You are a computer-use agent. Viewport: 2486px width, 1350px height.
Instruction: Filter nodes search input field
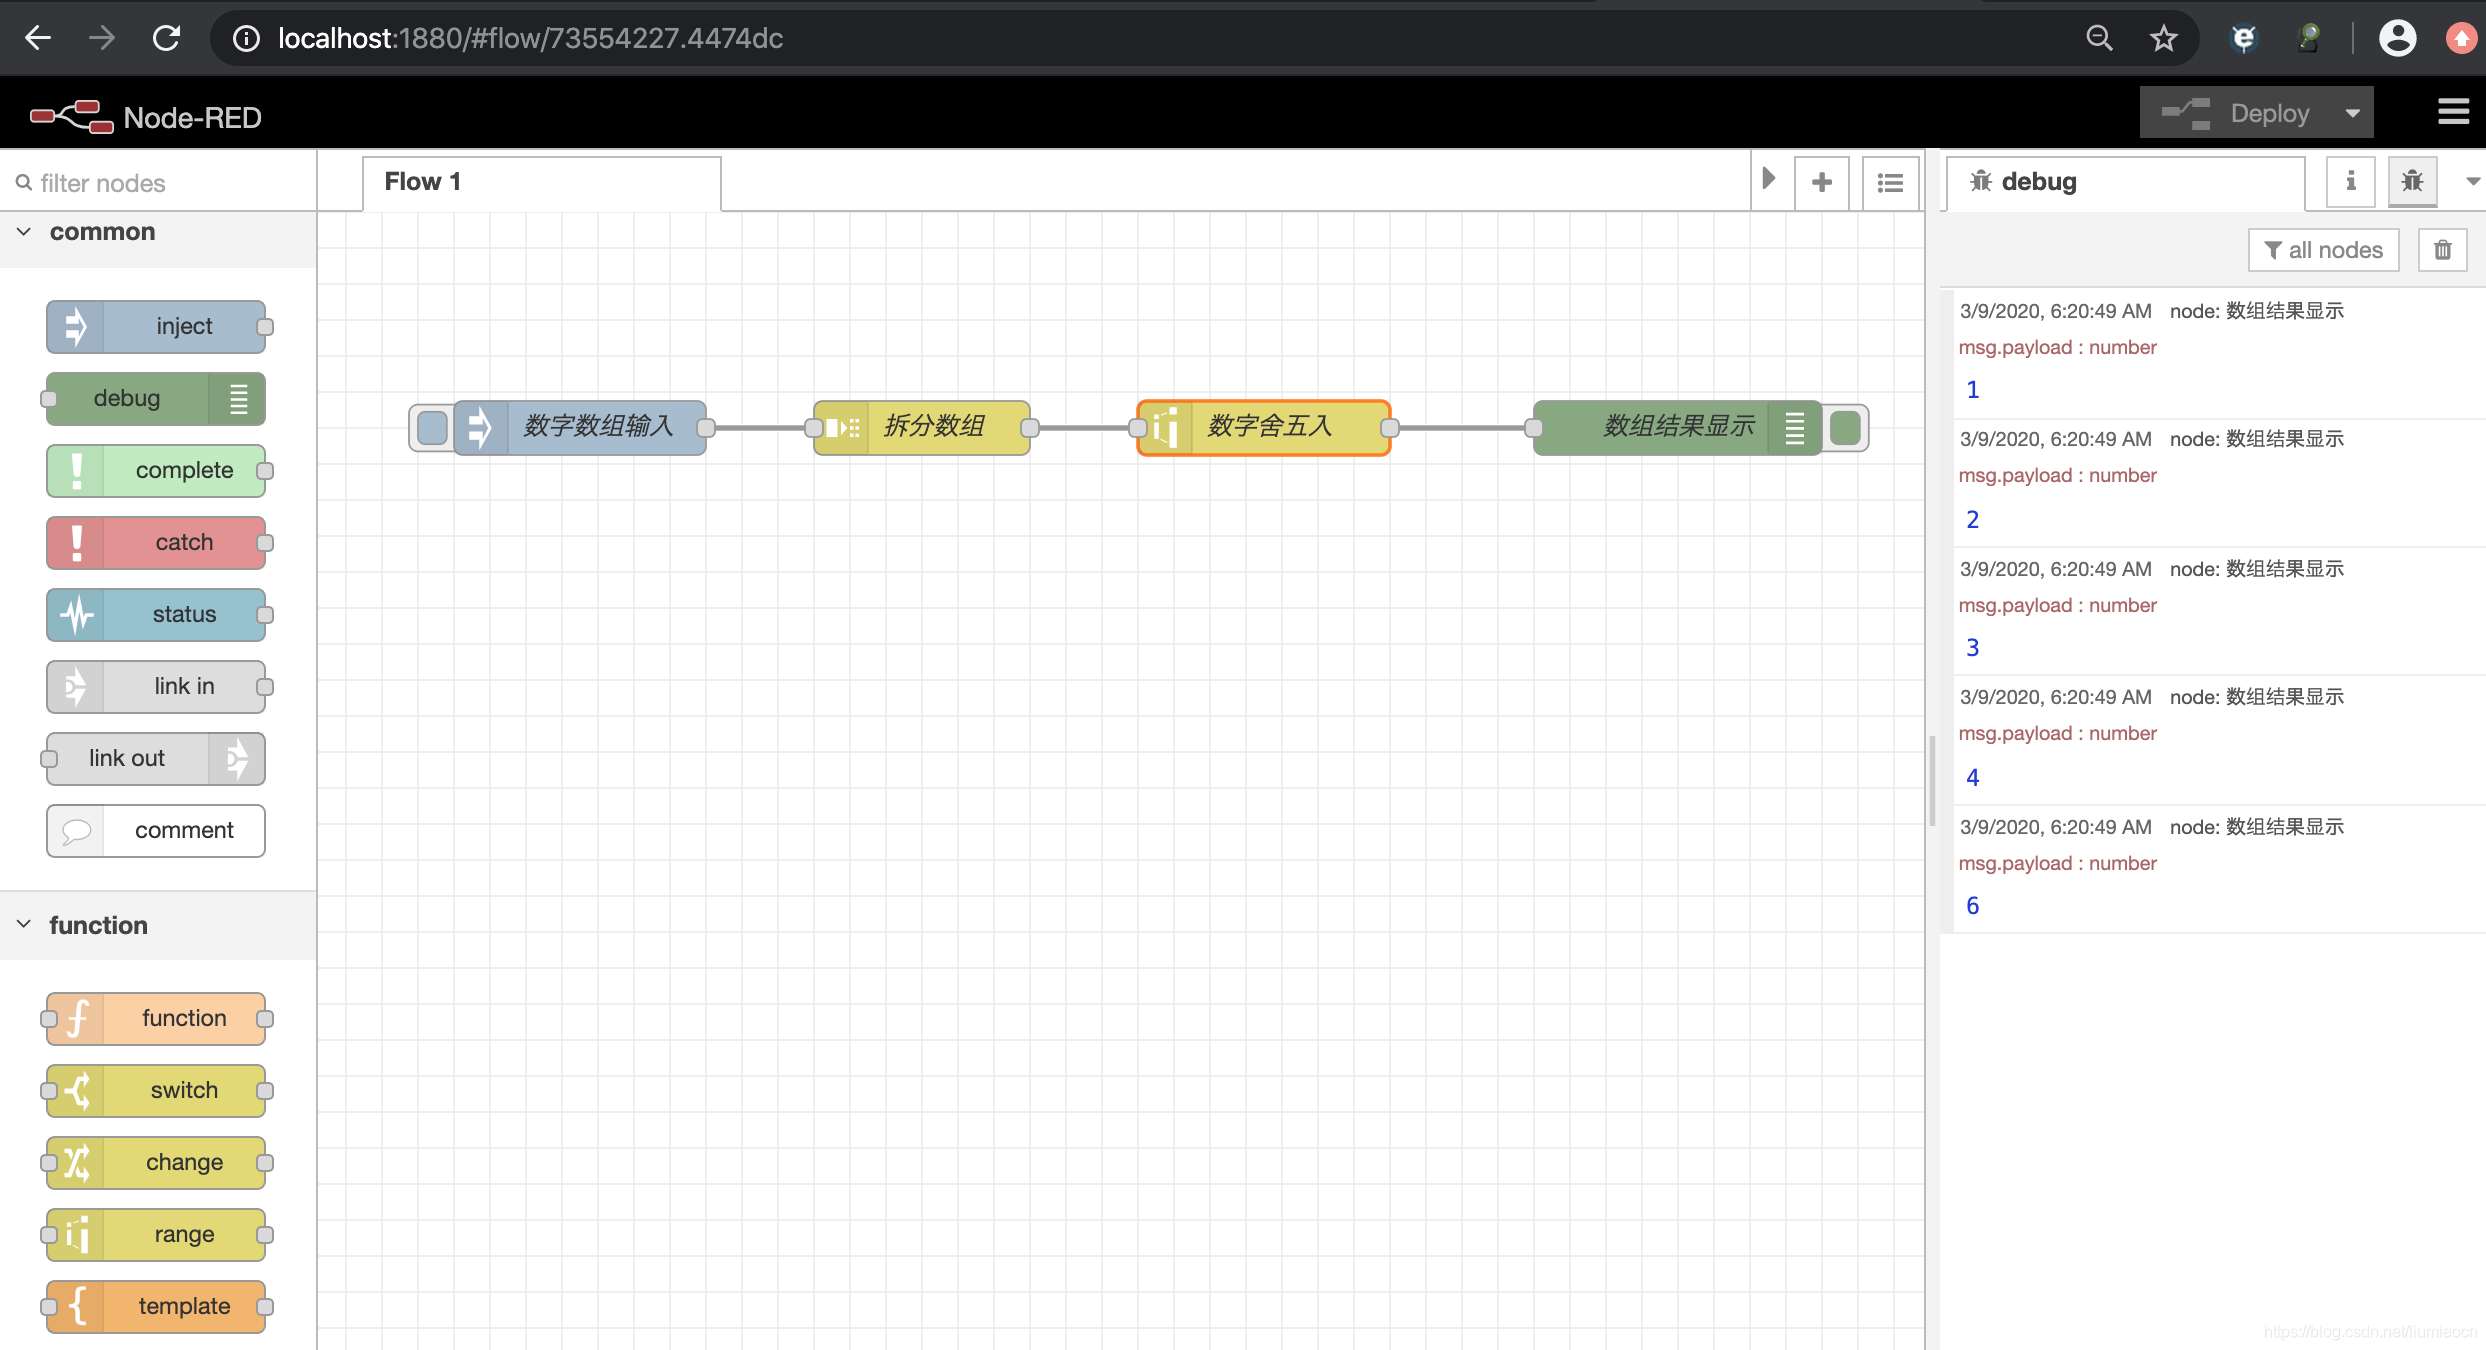click(x=156, y=181)
